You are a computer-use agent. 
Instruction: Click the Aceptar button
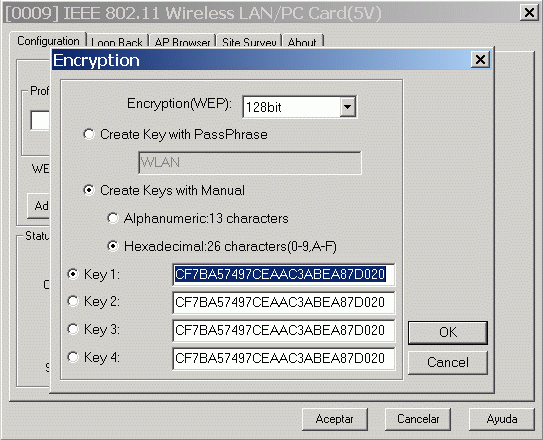click(335, 419)
